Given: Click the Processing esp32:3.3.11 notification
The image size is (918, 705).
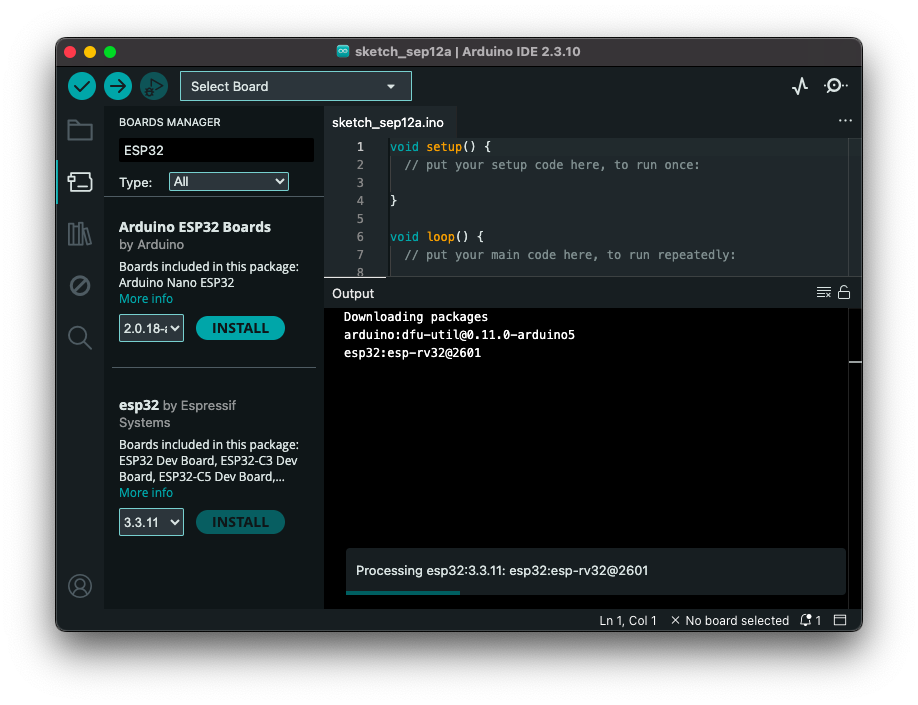Looking at the screenshot, I should pyautogui.click(x=595, y=570).
